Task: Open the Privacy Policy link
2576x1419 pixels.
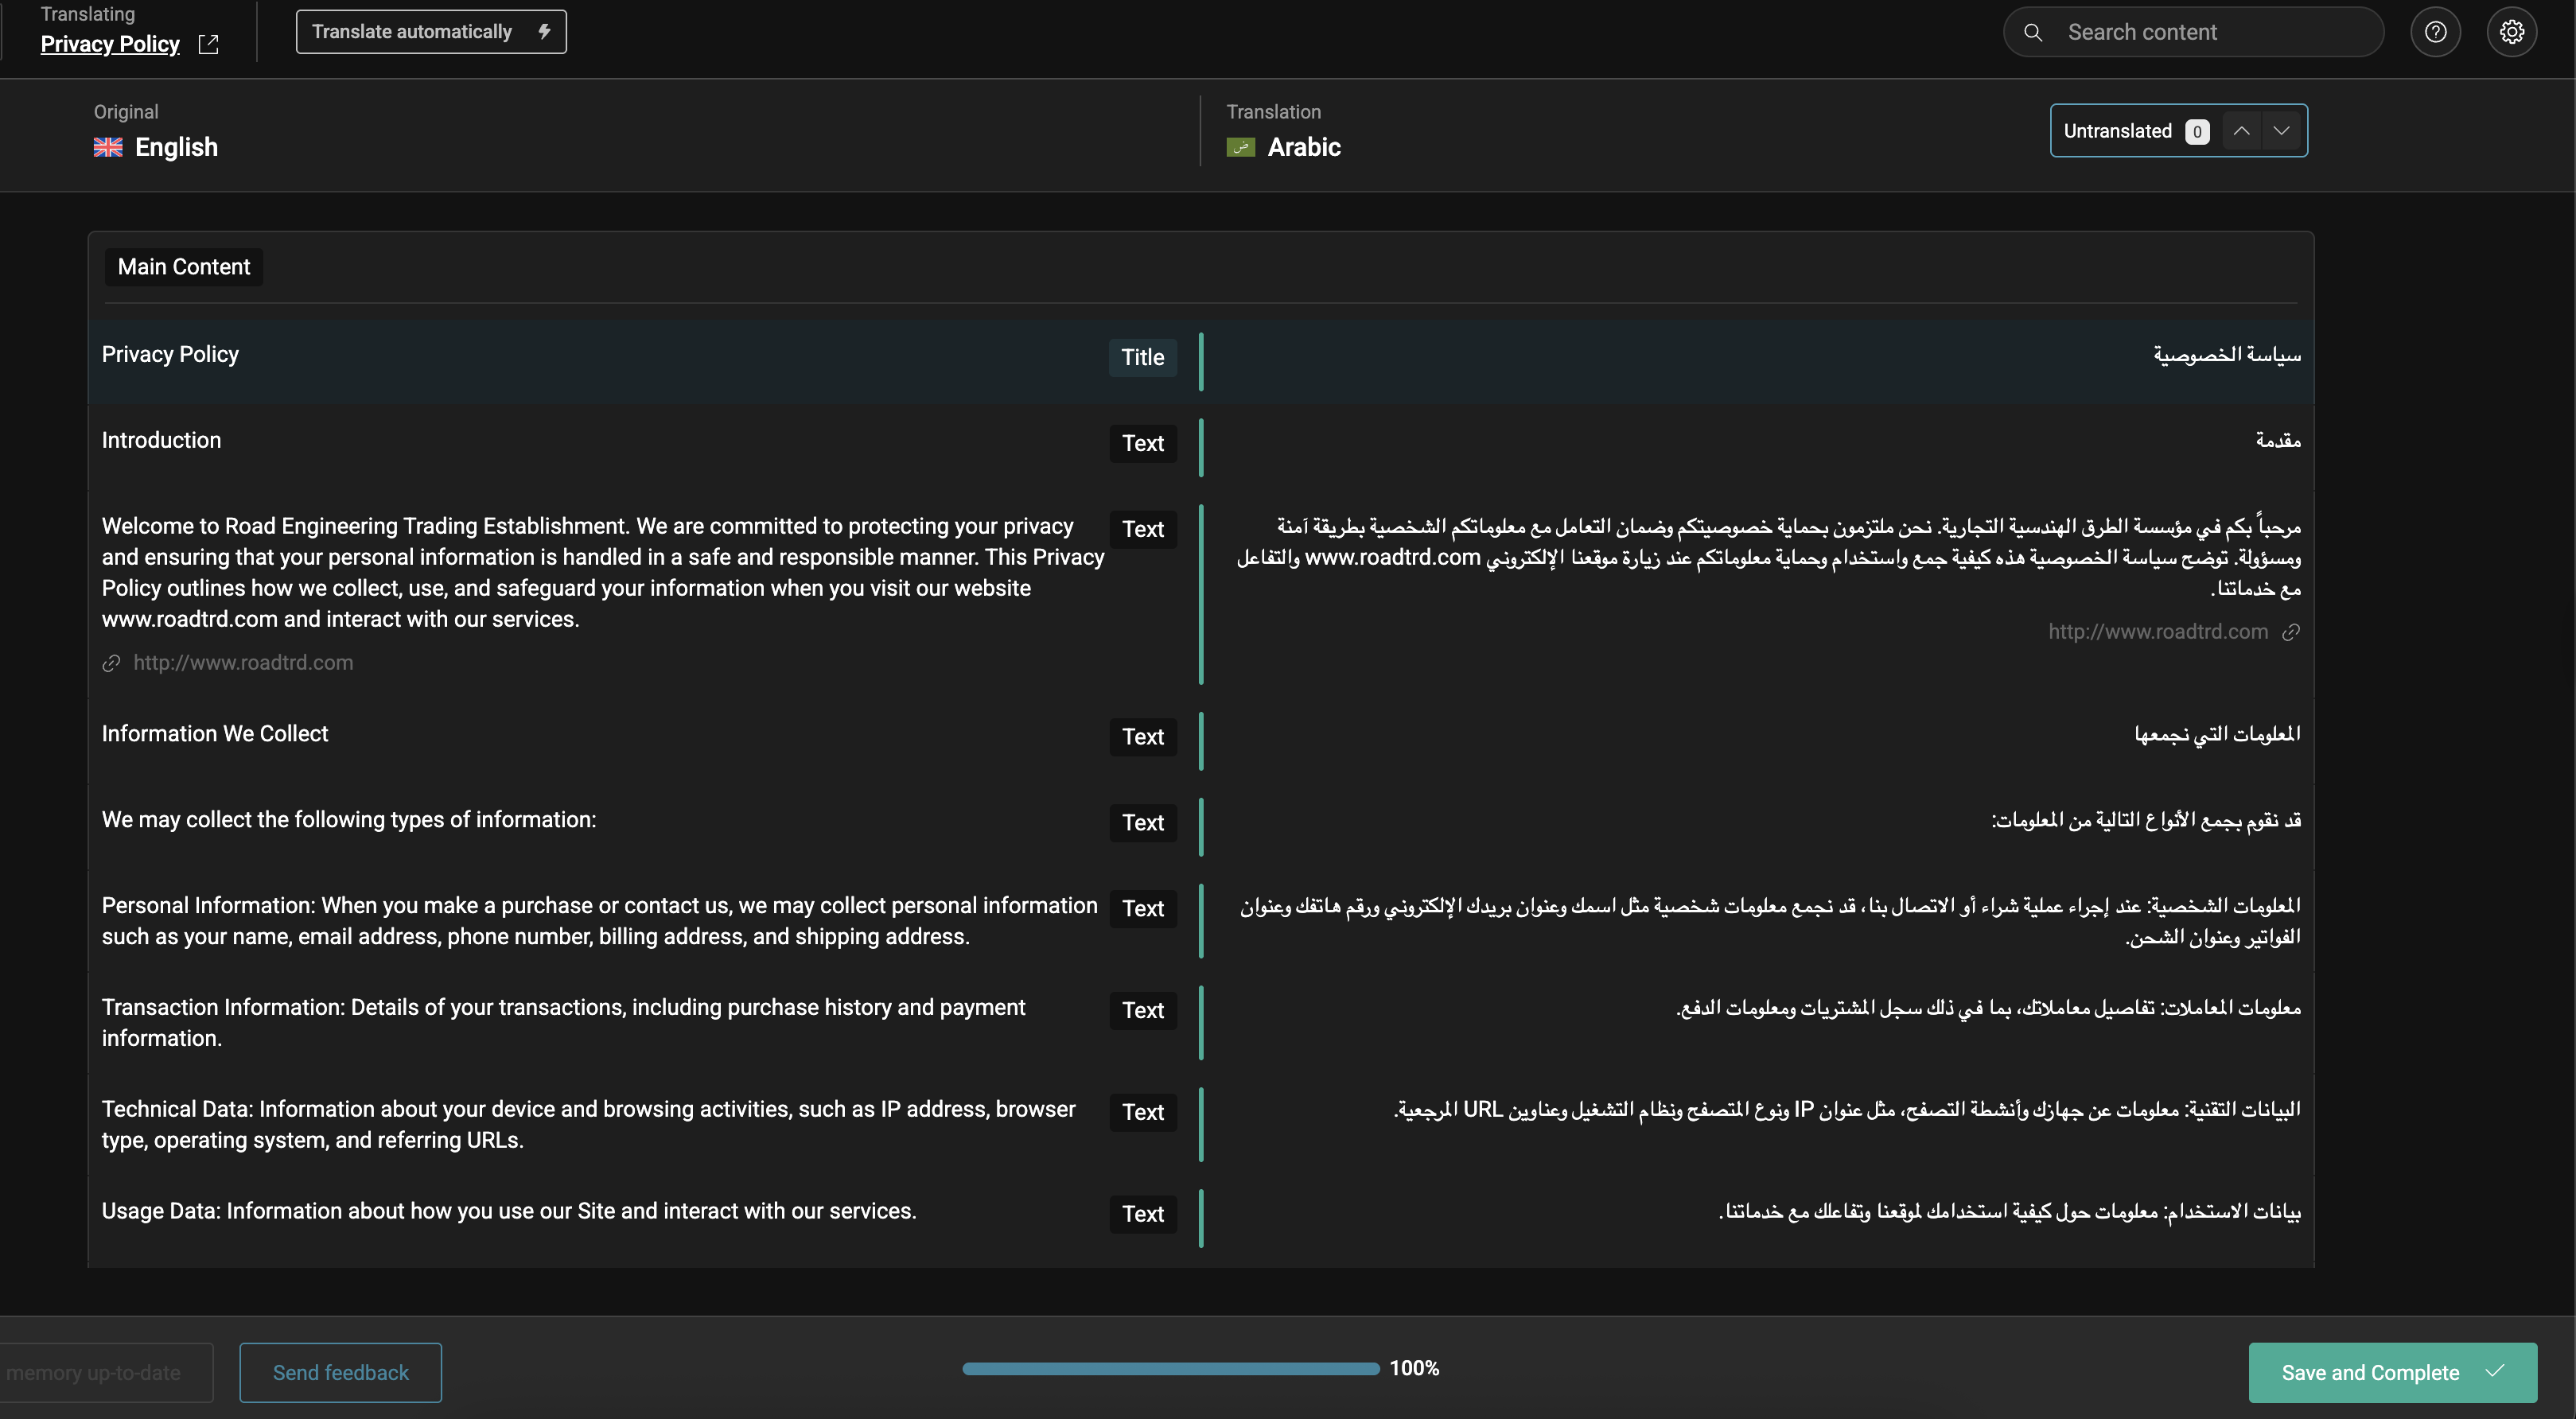Action: (110, 44)
